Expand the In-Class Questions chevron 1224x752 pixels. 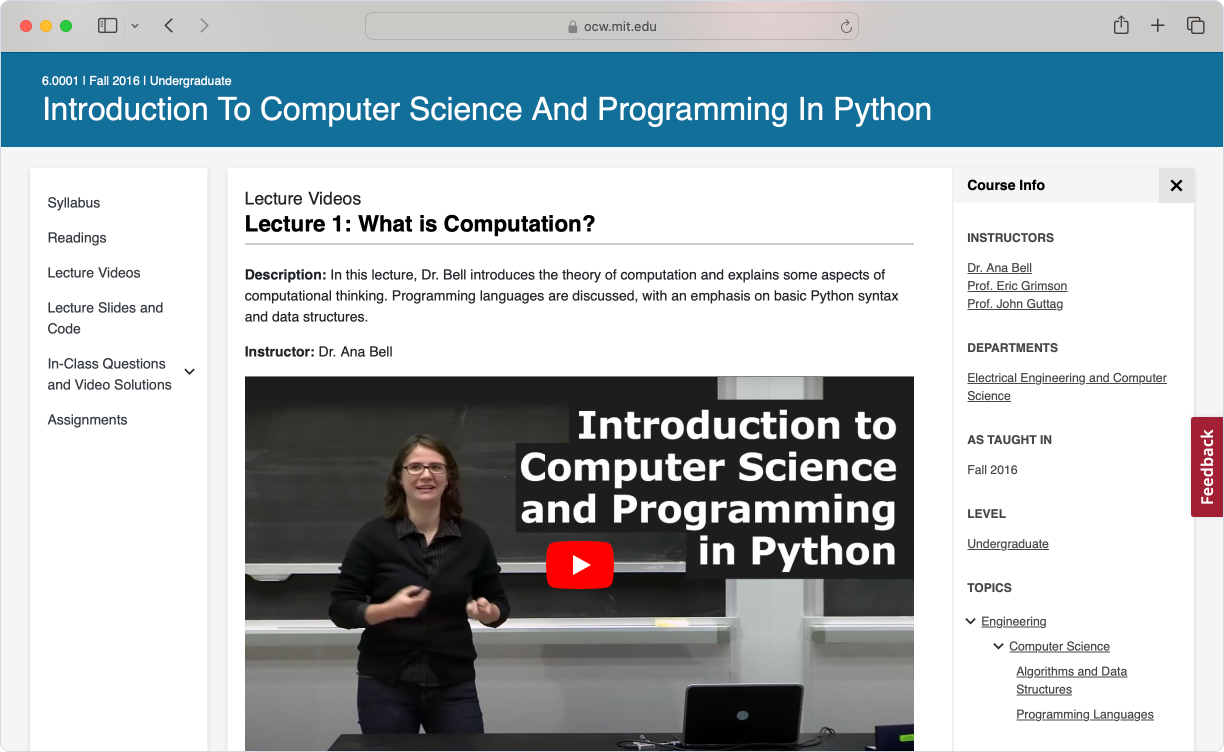[190, 372]
